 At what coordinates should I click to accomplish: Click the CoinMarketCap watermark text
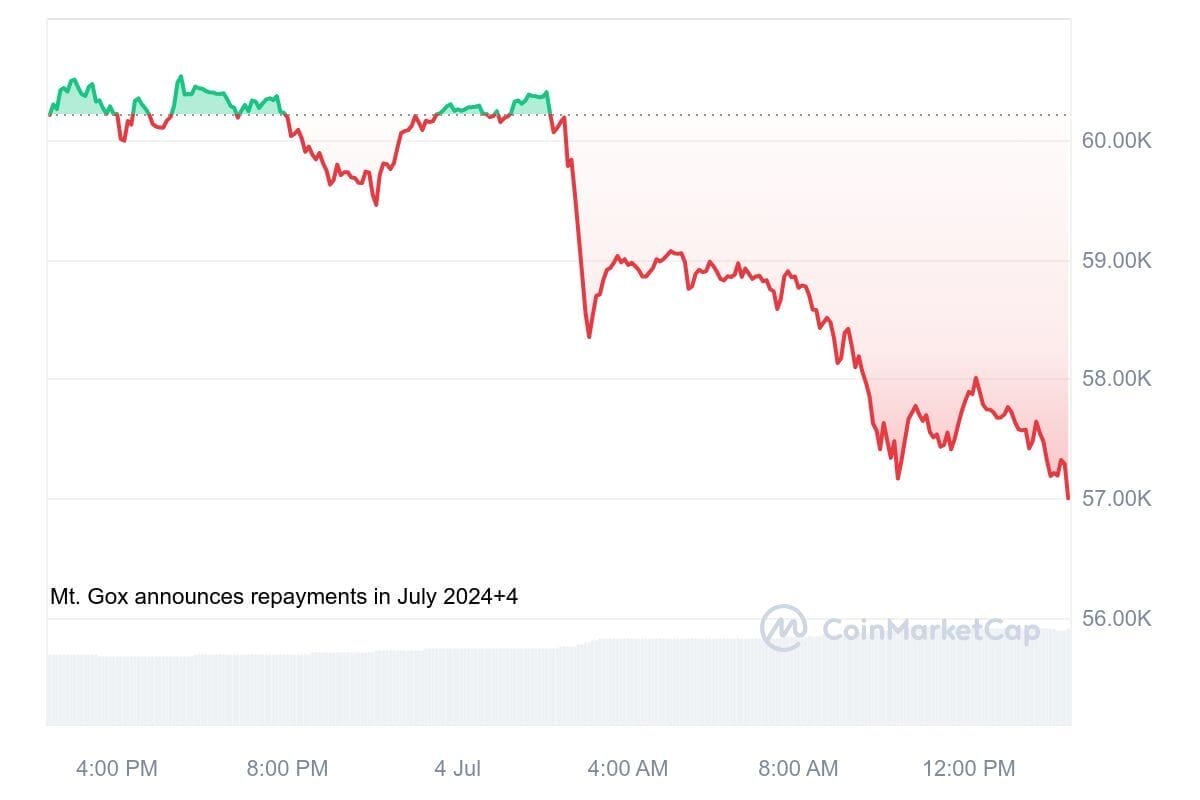pos(930,629)
